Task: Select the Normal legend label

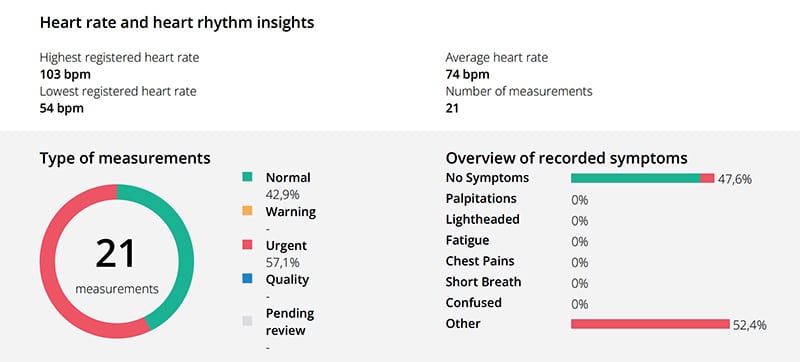Action: click(x=288, y=177)
